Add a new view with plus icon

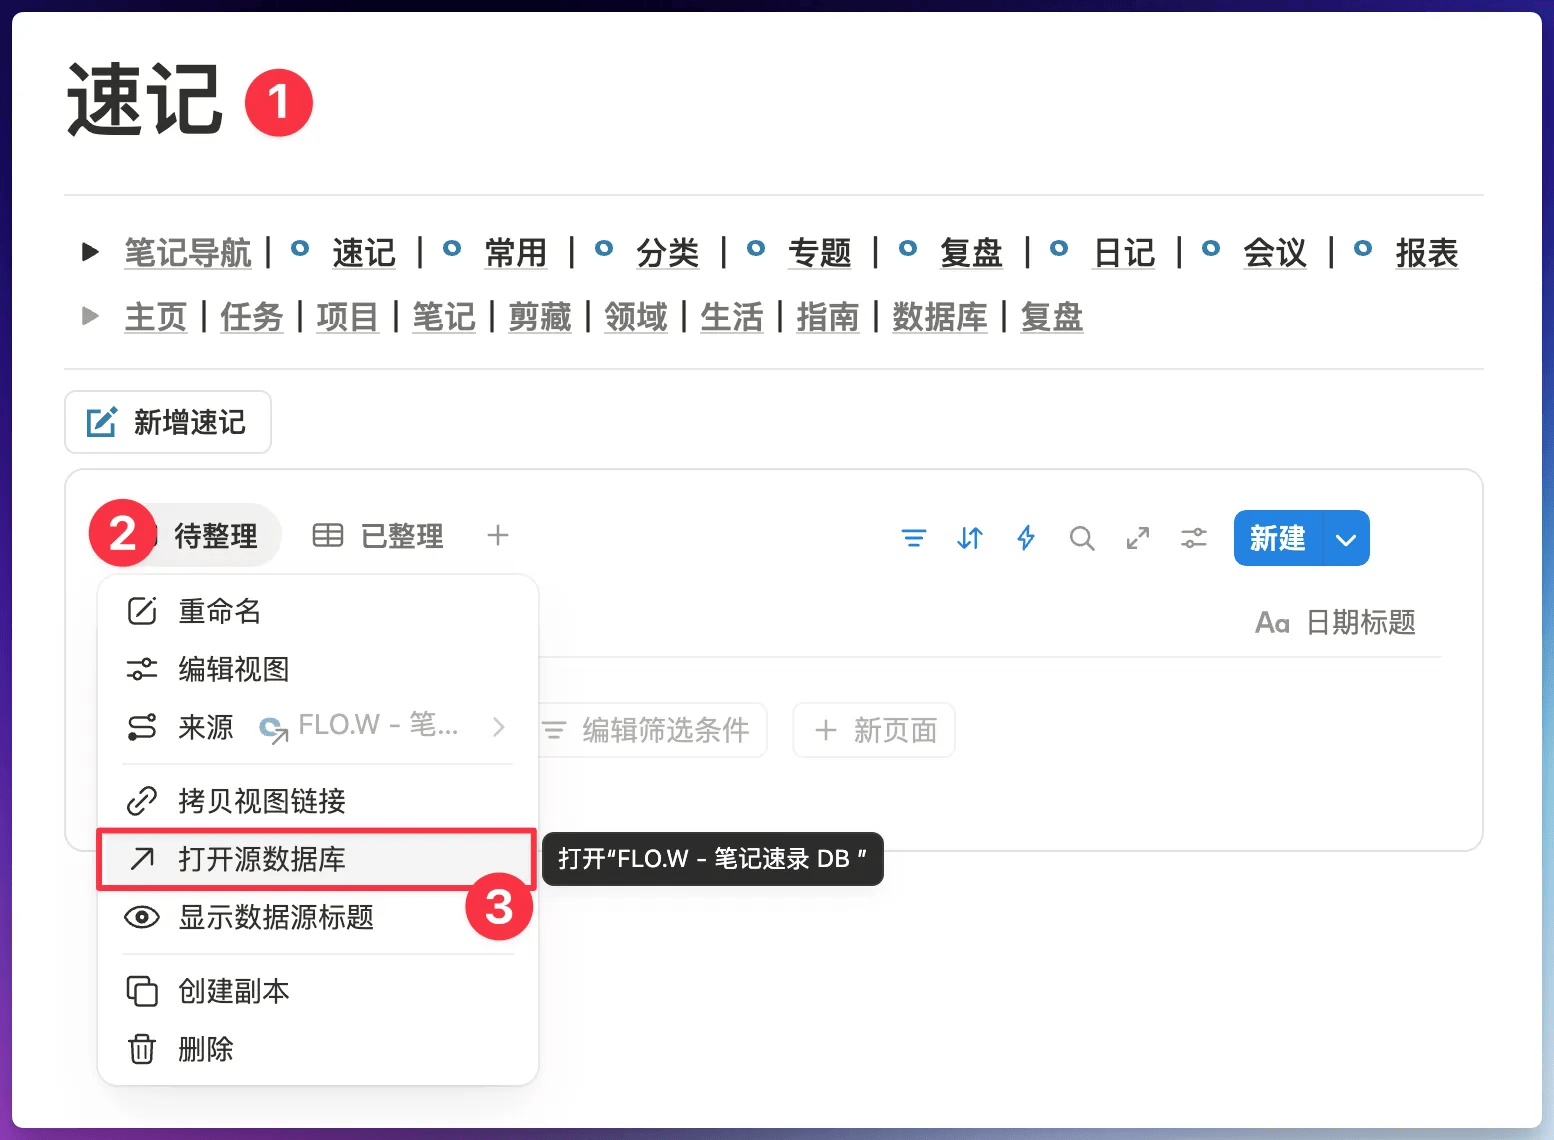click(497, 536)
